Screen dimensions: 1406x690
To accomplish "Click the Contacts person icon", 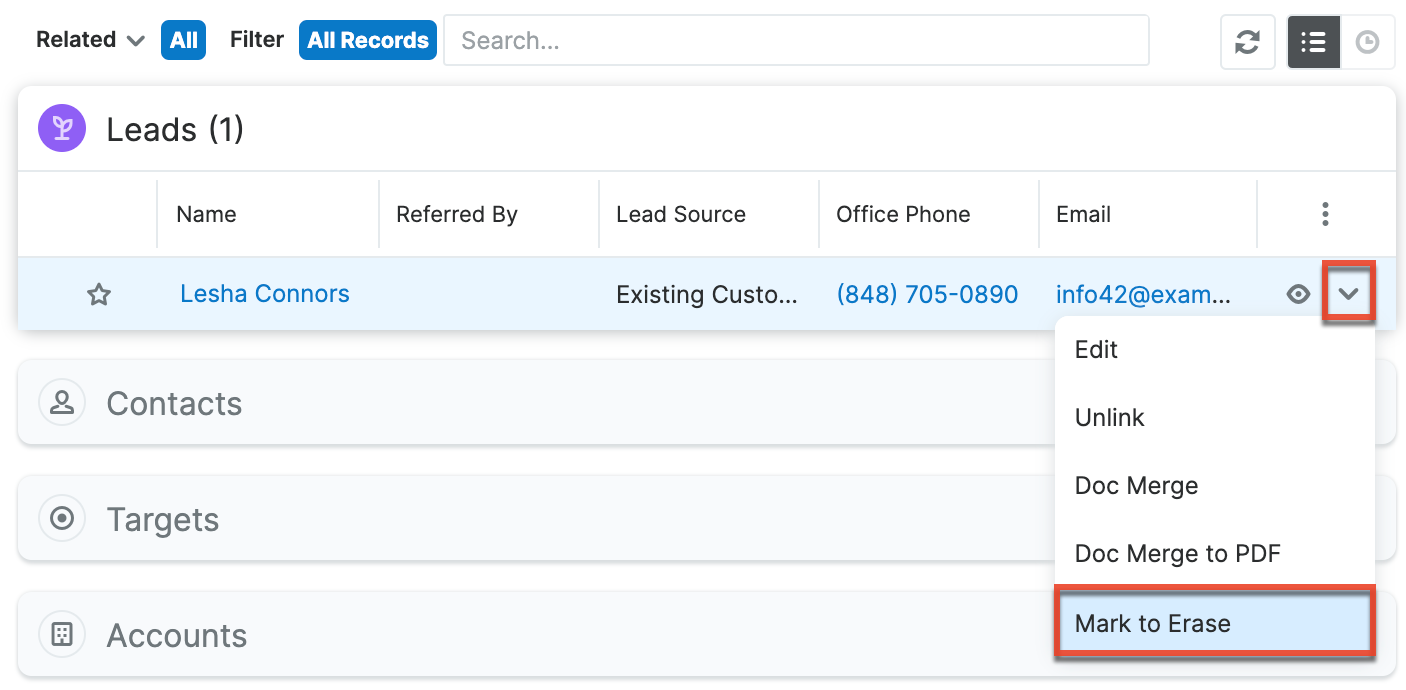I will 62,403.
